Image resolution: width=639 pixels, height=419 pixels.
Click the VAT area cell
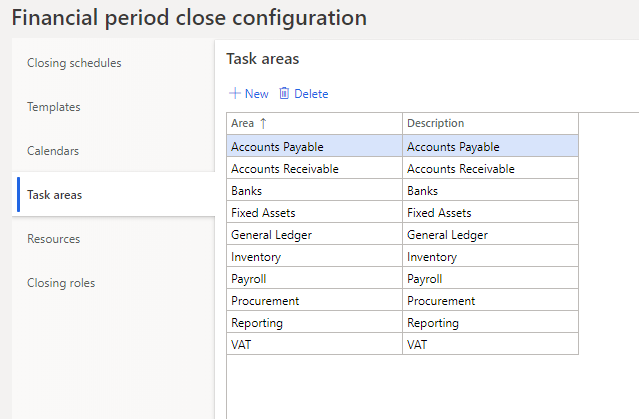243,344
